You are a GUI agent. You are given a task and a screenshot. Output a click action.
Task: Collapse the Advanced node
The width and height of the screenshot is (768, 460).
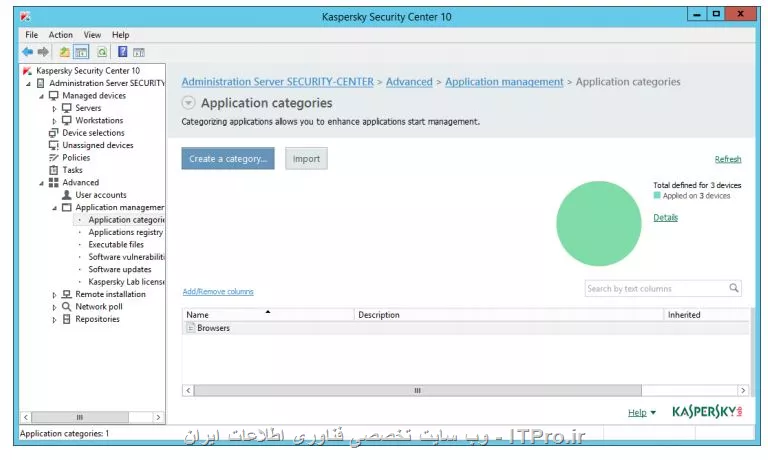42,183
